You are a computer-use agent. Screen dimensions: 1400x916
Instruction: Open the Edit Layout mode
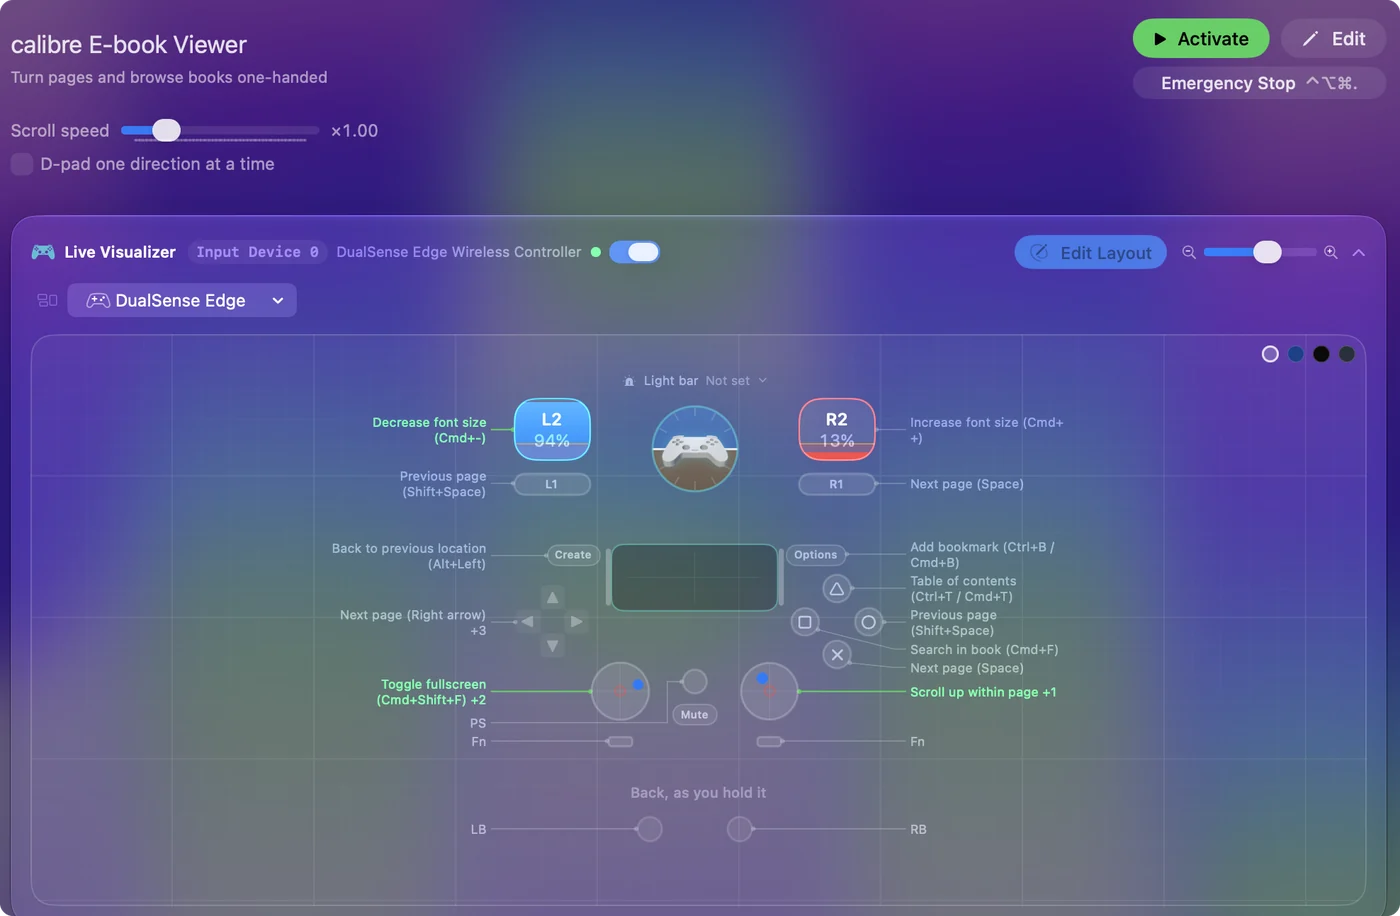point(1091,253)
